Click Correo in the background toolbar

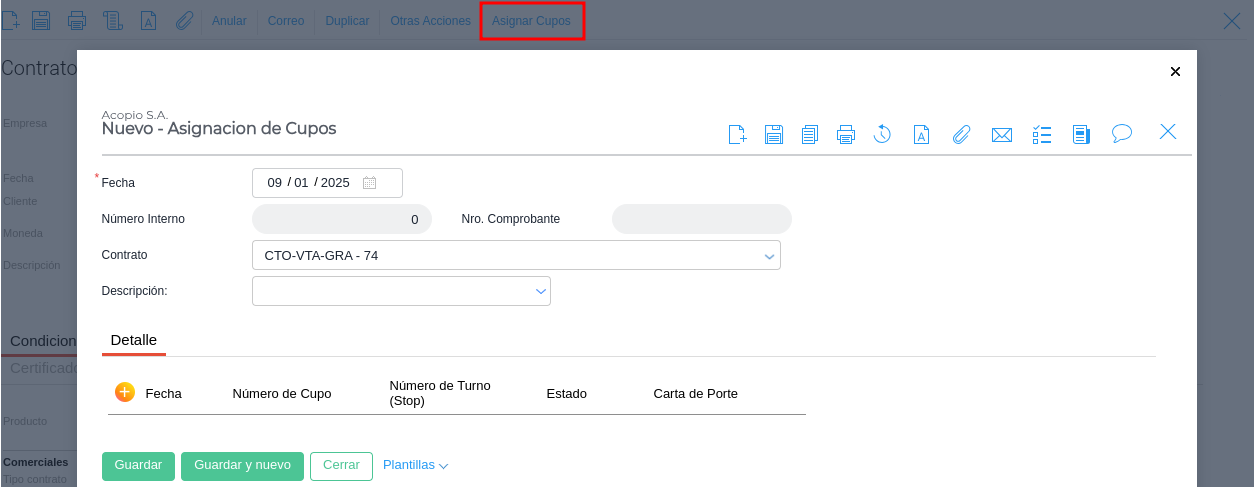286,21
